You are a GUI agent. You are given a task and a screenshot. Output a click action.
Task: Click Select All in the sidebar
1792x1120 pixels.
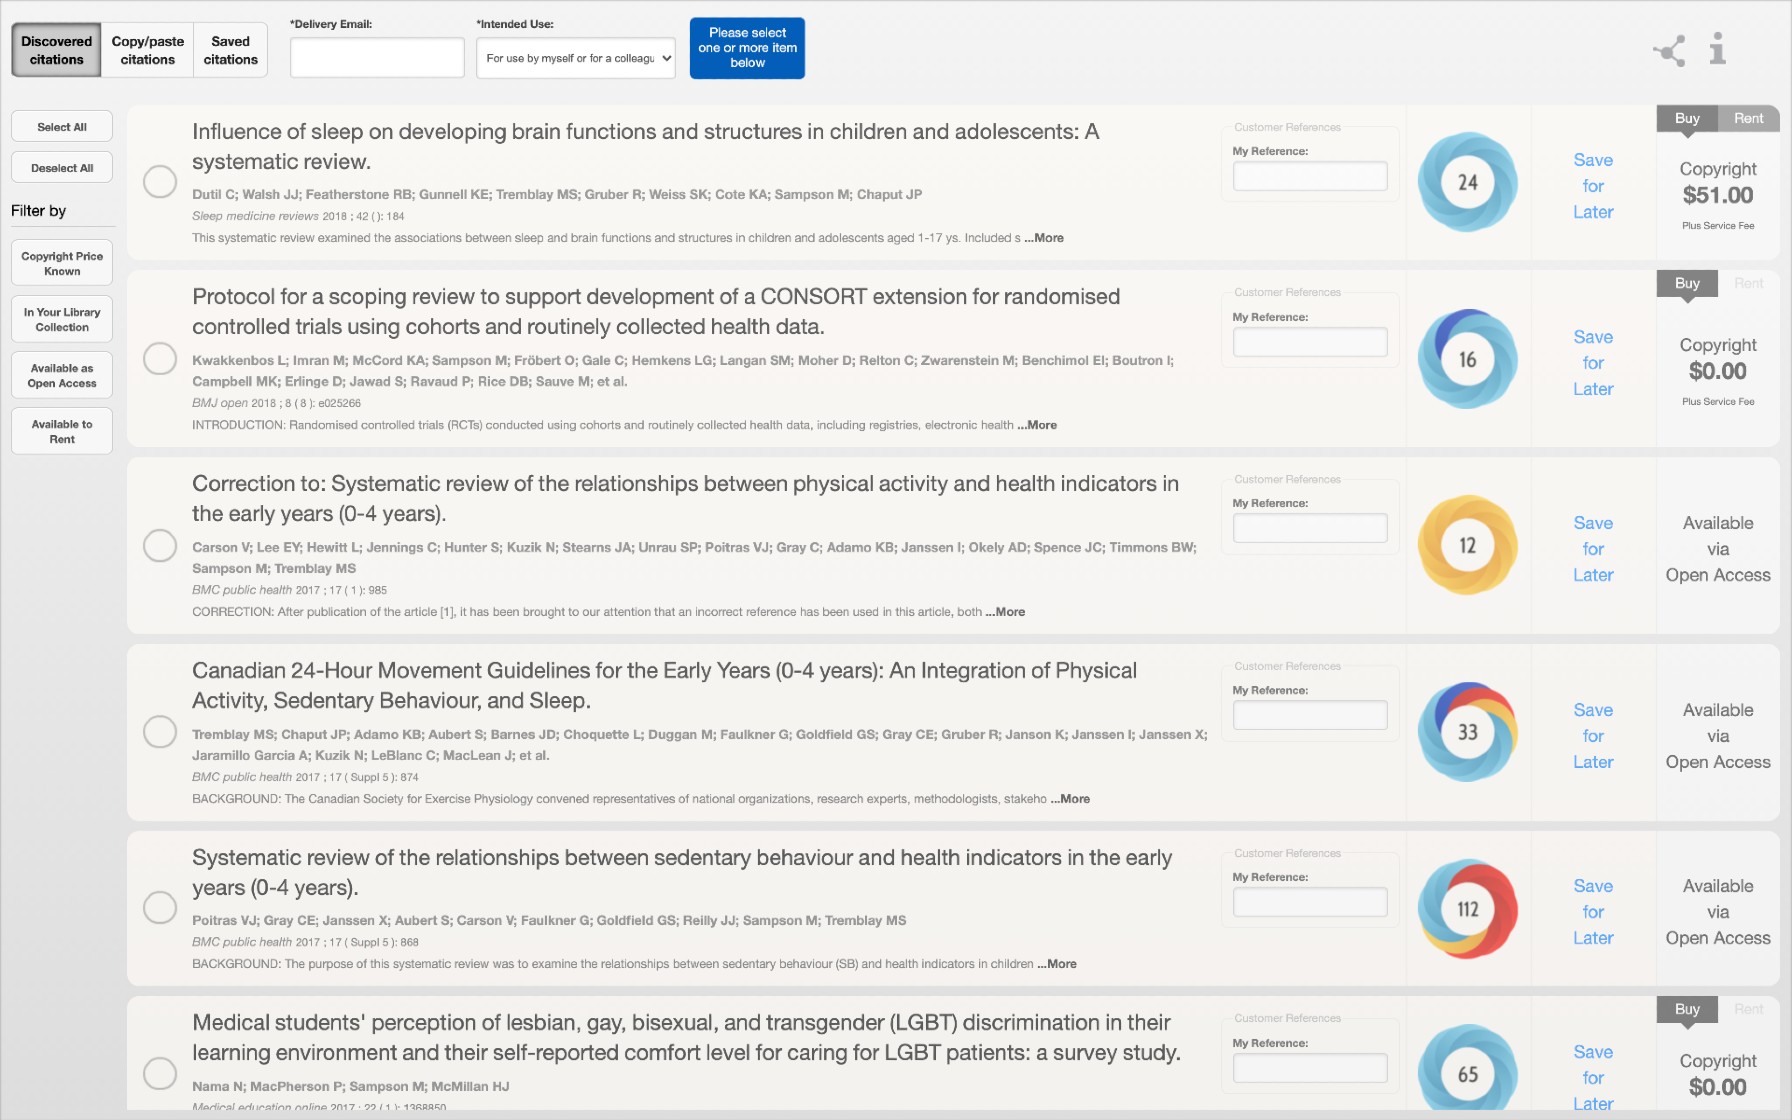[61, 126]
